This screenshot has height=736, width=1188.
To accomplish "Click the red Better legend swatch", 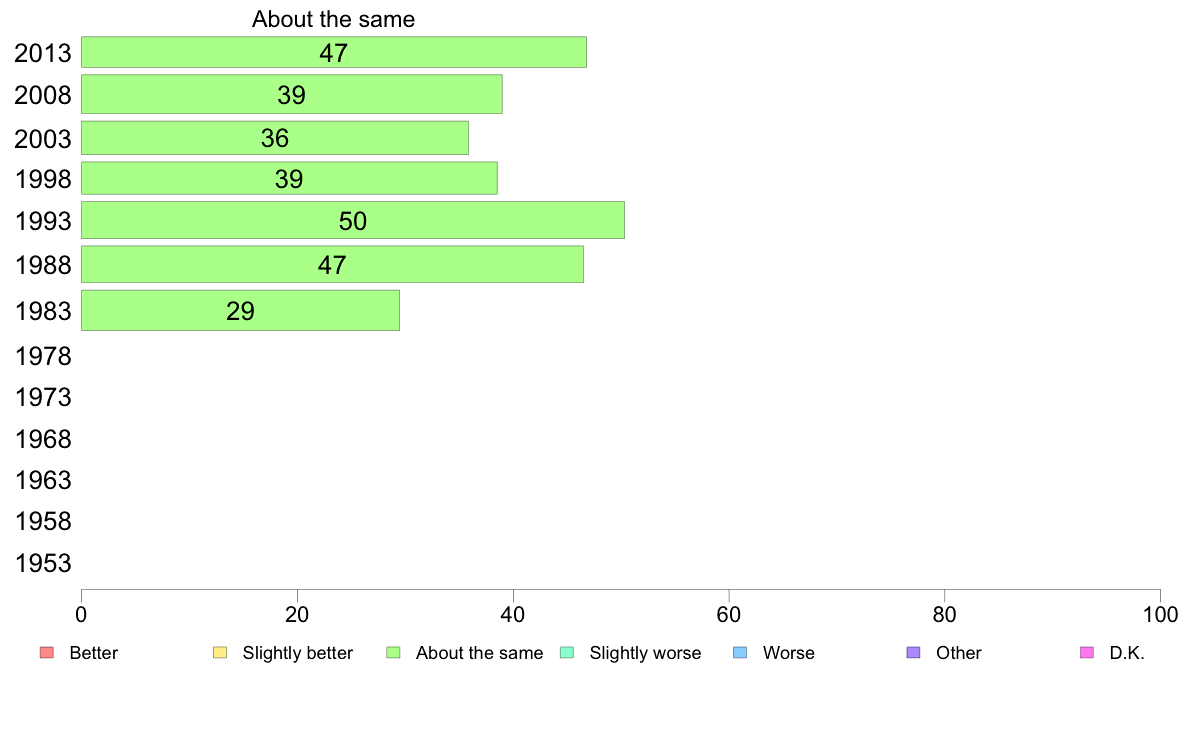I will coord(47,653).
